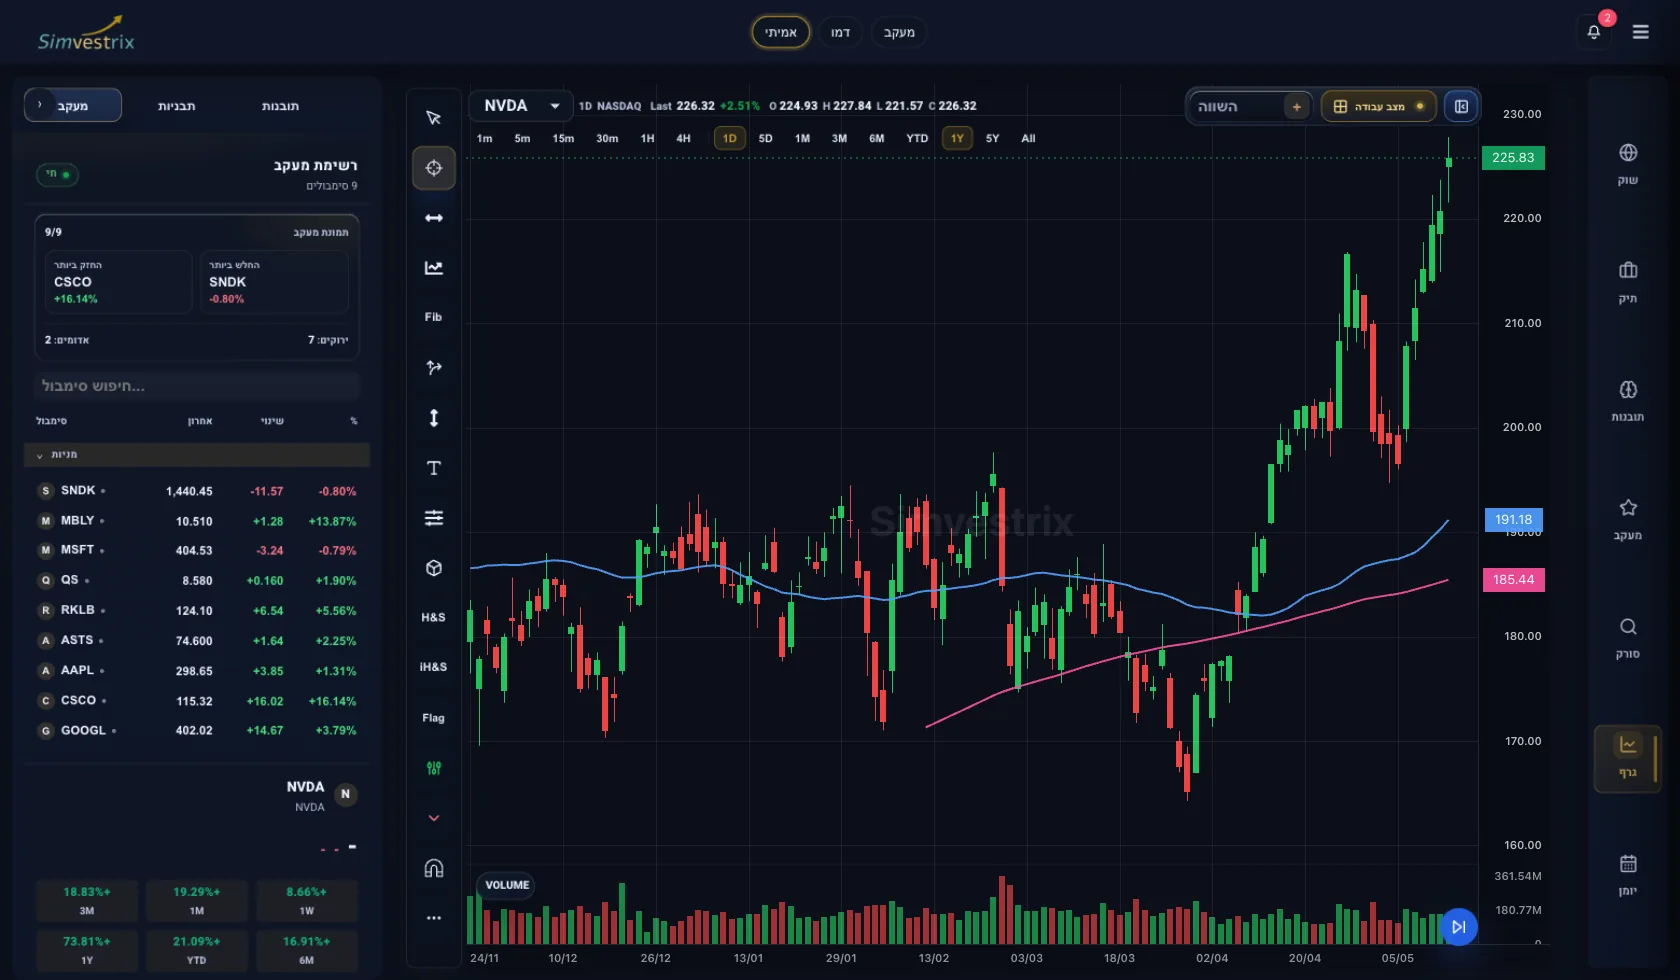Viewport: 1680px width, 980px height.
Task: Open the hamburger main menu
Action: coord(1641,32)
